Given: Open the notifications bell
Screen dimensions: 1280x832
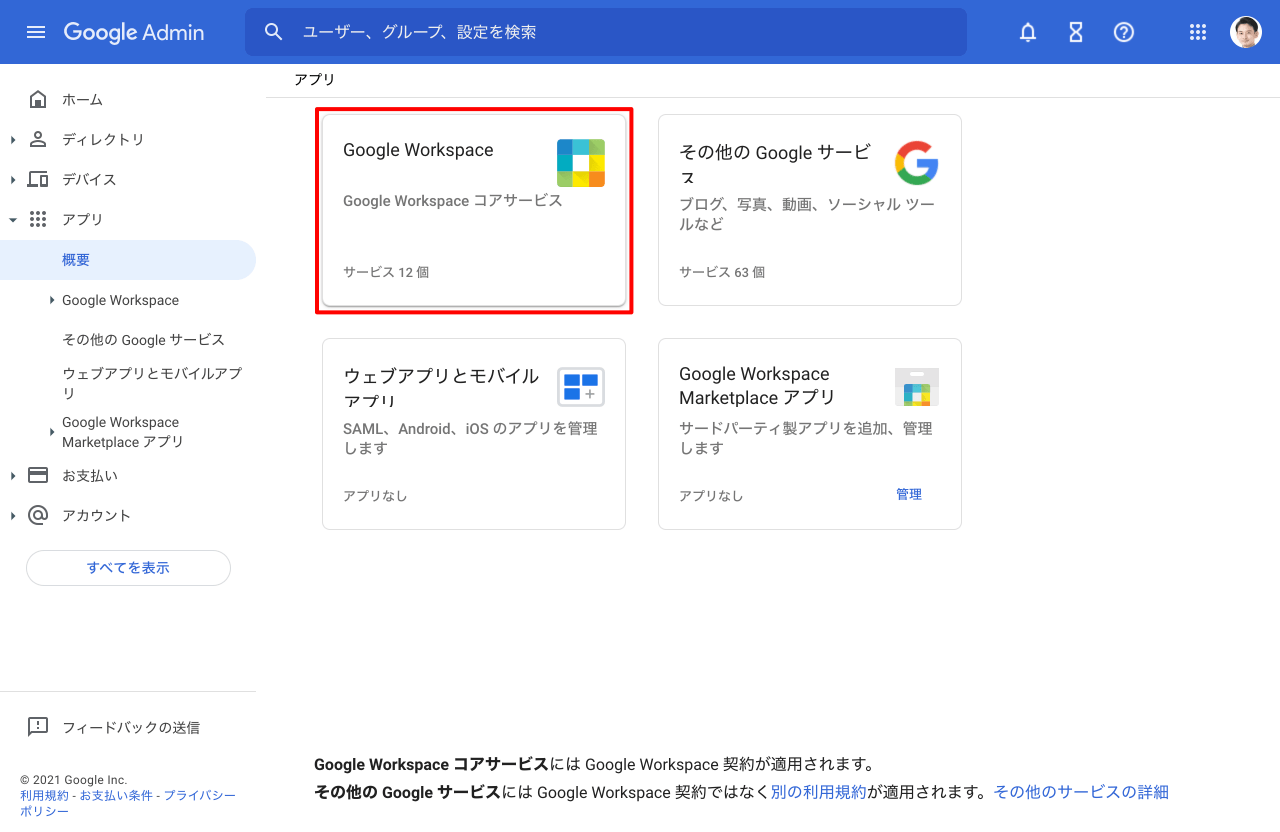Looking at the screenshot, I should click(x=1028, y=32).
